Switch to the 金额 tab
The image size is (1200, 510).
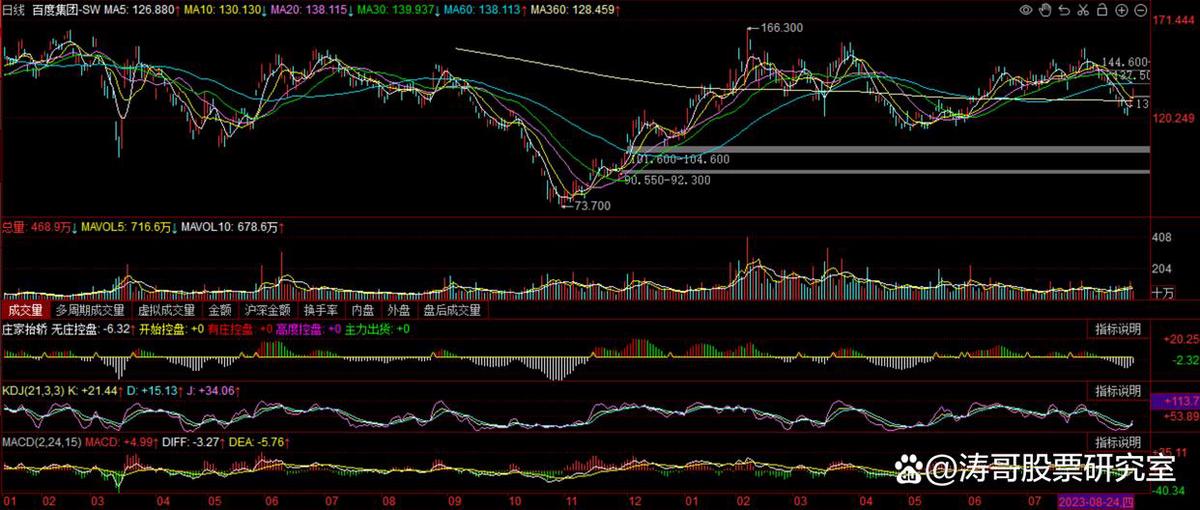tap(218, 311)
